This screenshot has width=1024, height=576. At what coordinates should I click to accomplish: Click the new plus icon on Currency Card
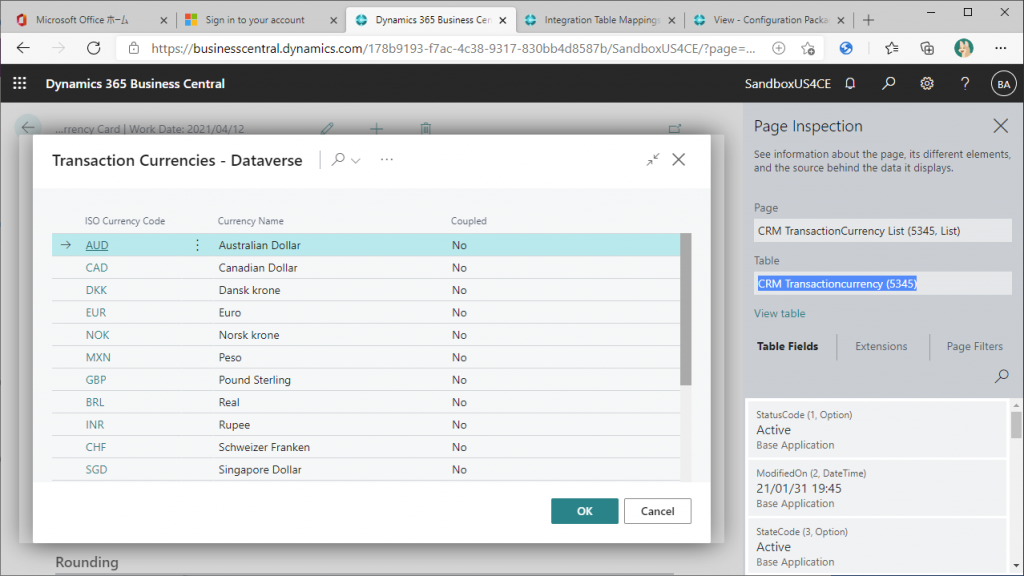(376, 129)
